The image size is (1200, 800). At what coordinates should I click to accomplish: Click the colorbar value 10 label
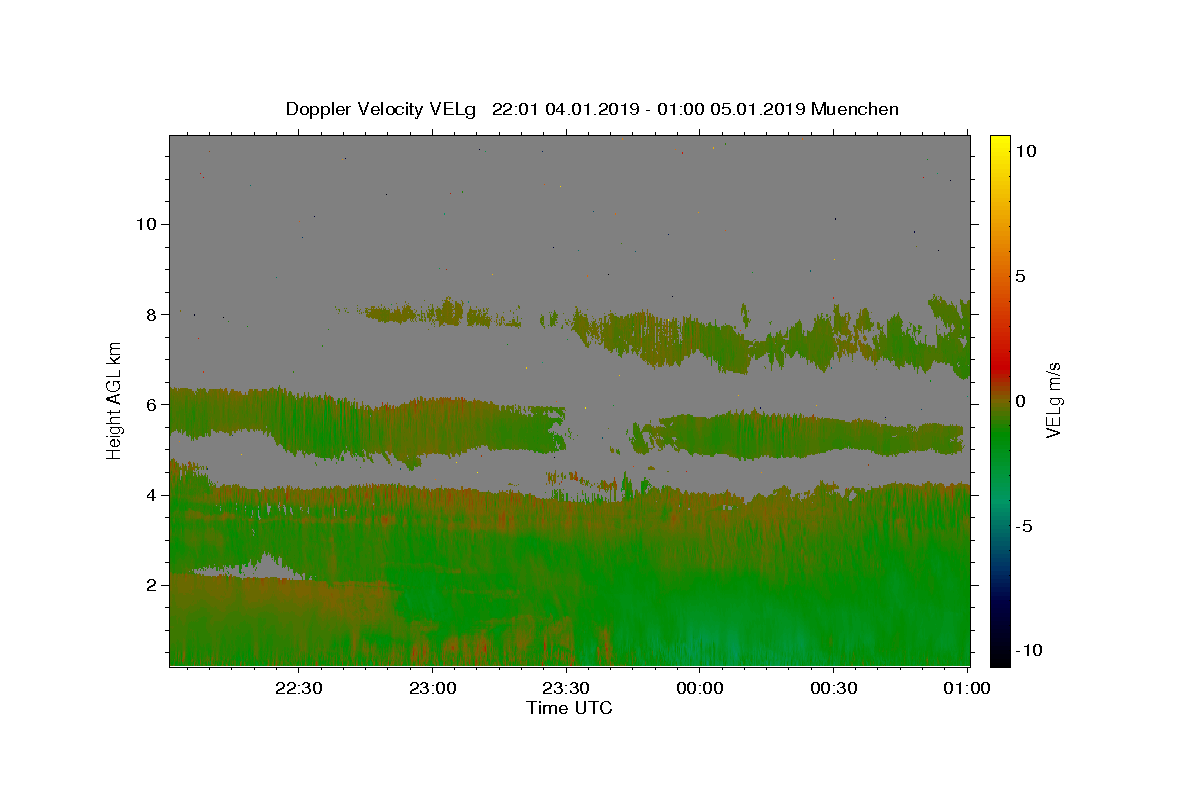click(x=1025, y=151)
